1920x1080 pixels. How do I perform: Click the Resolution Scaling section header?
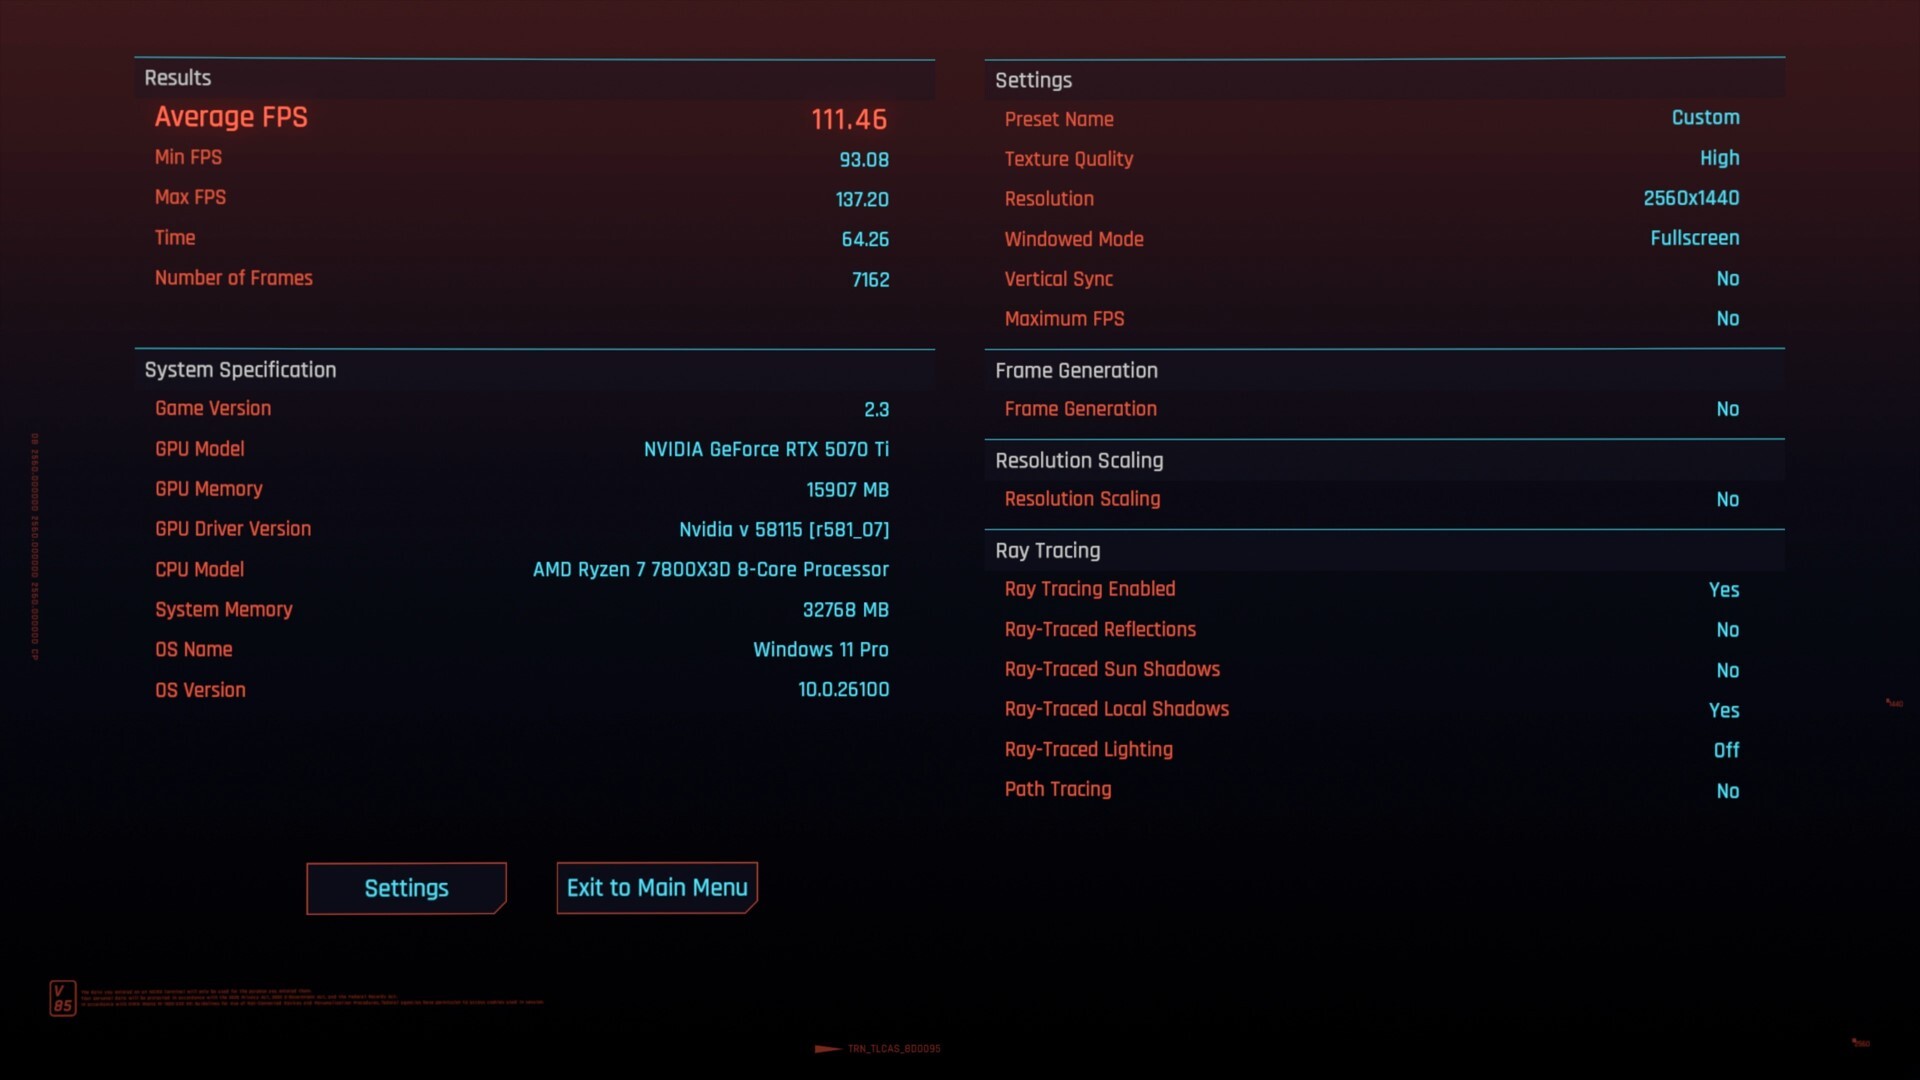click(x=1079, y=460)
